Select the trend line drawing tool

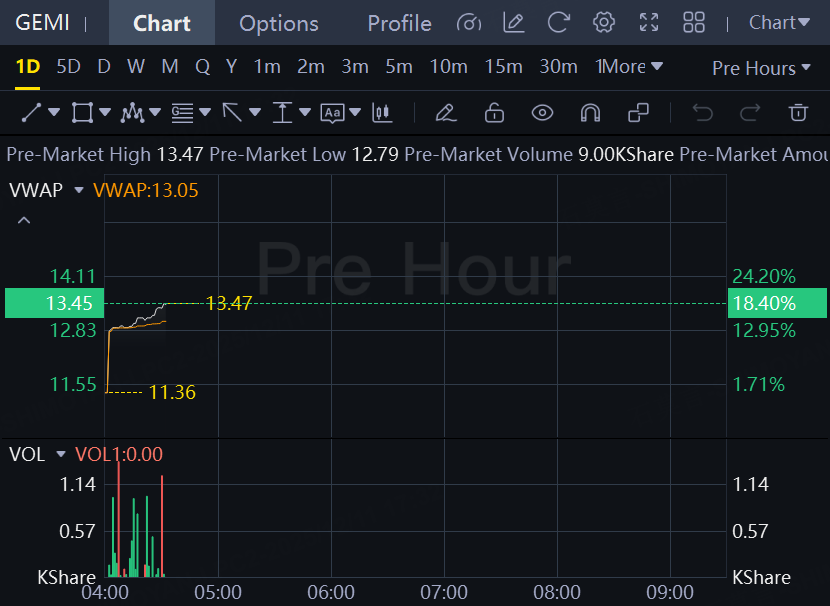[31, 113]
